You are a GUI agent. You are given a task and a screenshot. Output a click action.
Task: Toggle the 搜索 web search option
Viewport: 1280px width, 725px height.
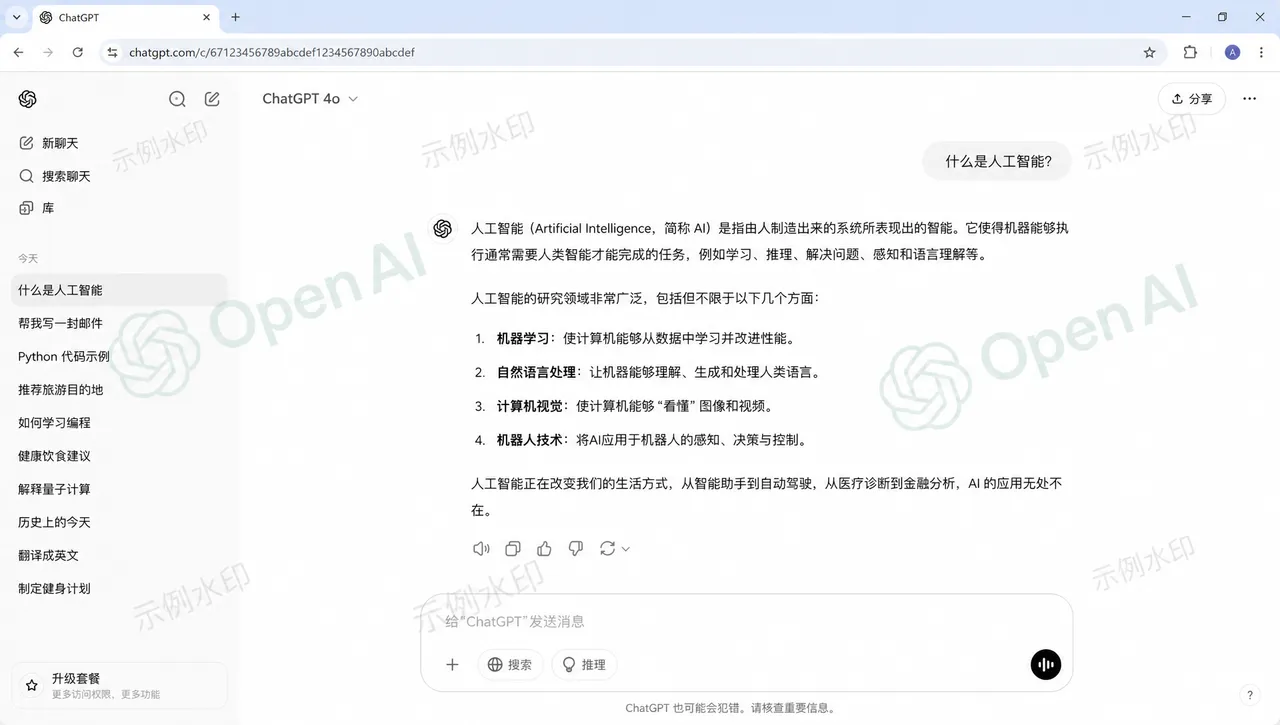510,665
